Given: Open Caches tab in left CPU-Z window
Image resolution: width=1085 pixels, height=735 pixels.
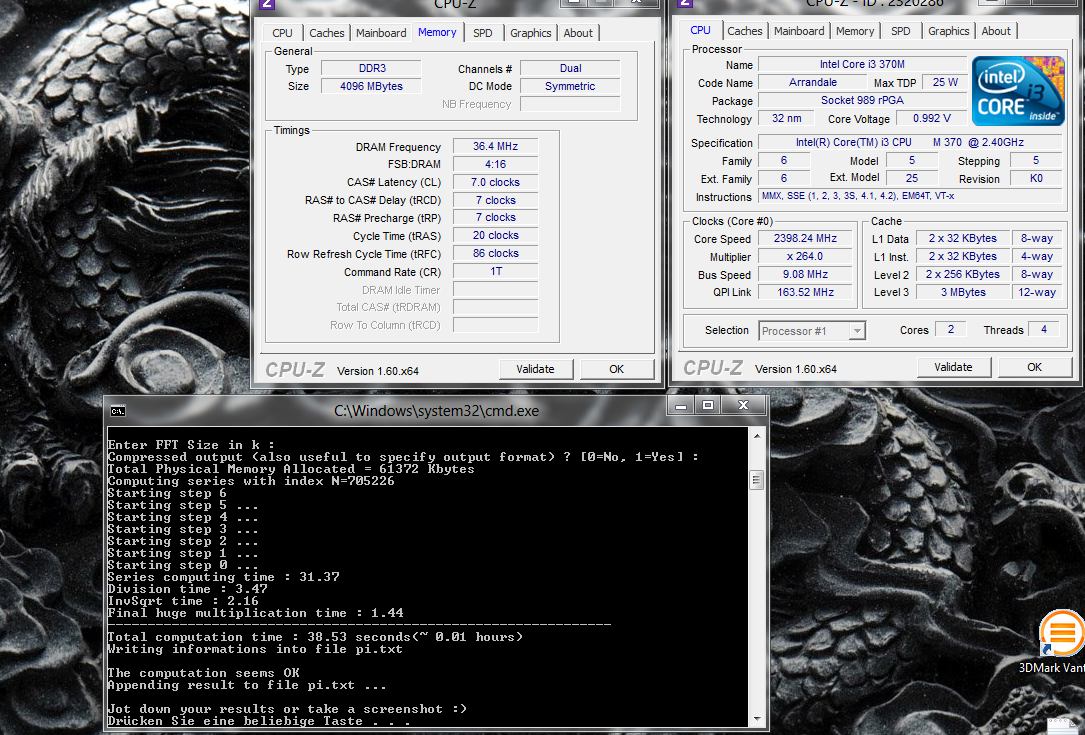Looking at the screenshot, I should point(327,33).
